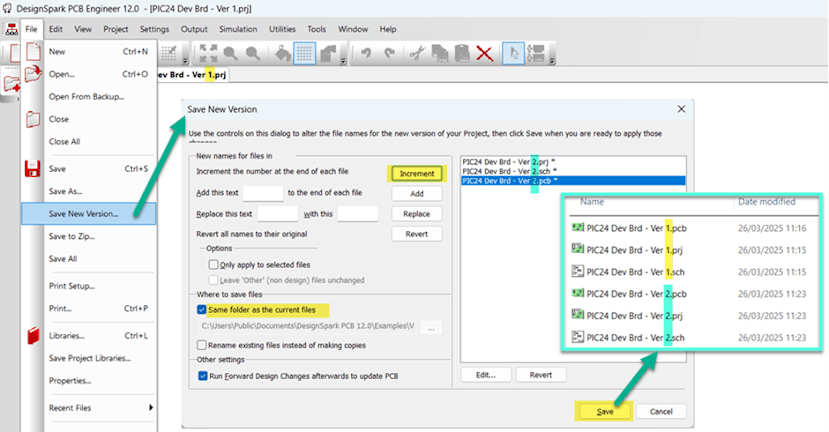This screenshot has height=432, width=829.
Task: Choose 'Save New Version...' in File menu
Action: point(89,214)
